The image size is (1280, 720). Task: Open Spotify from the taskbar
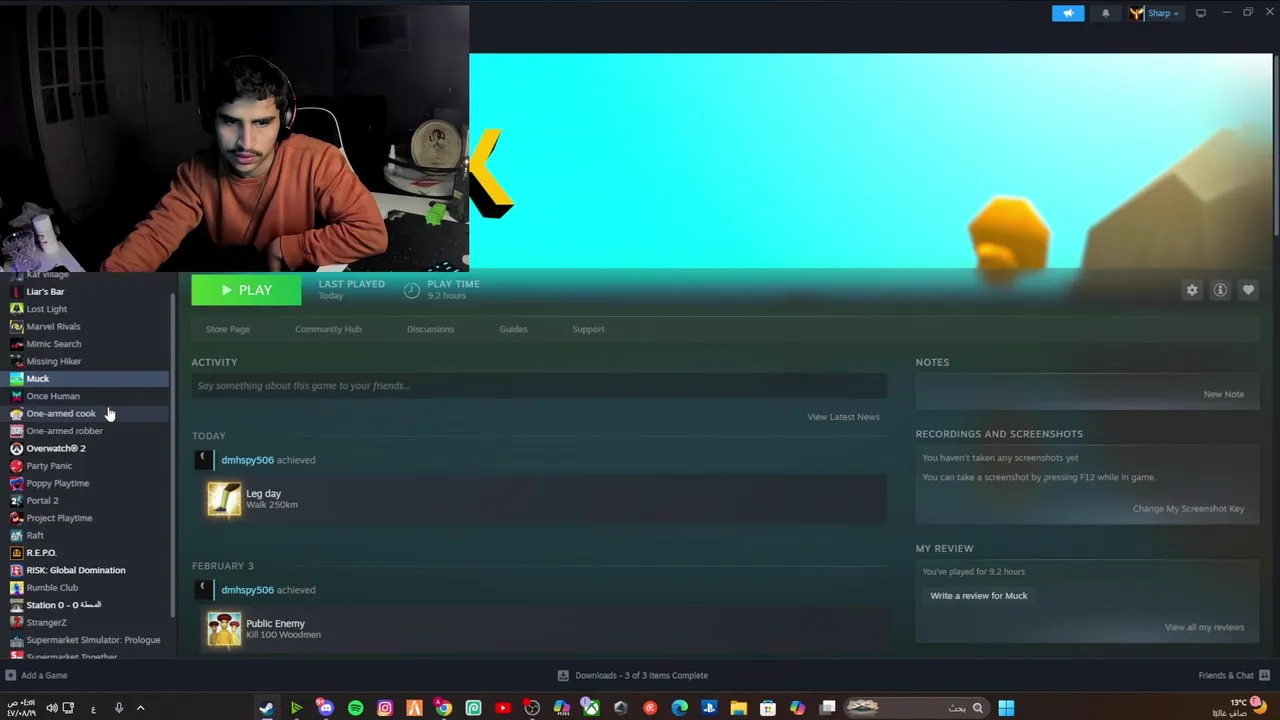click(x=355, y=708)
